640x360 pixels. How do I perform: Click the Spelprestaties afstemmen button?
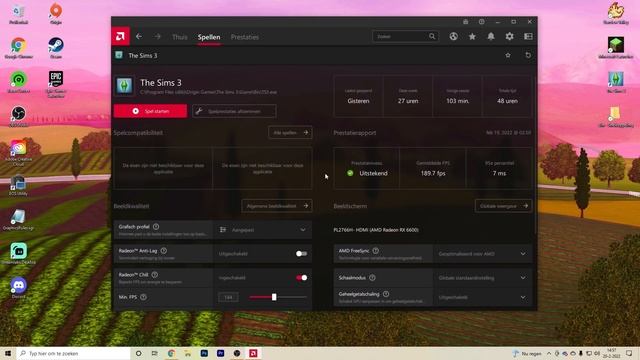coord(234,111)
